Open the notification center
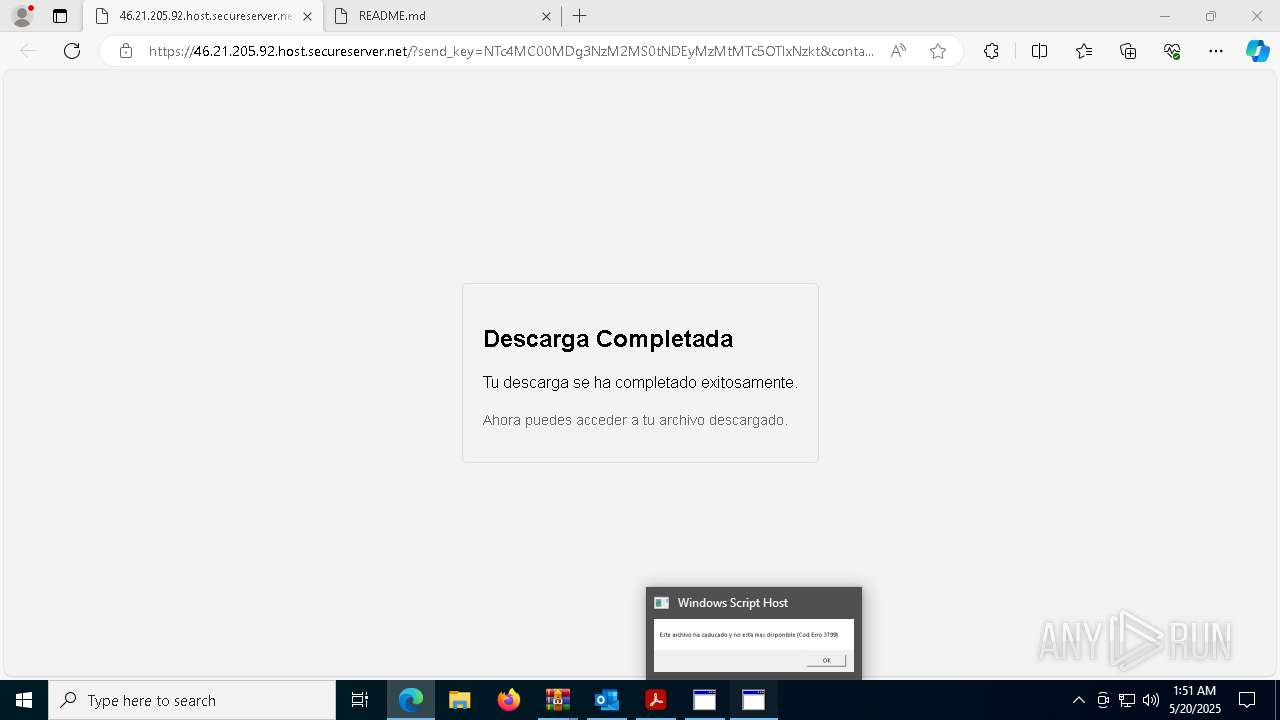 click(x=1247, y=700)
